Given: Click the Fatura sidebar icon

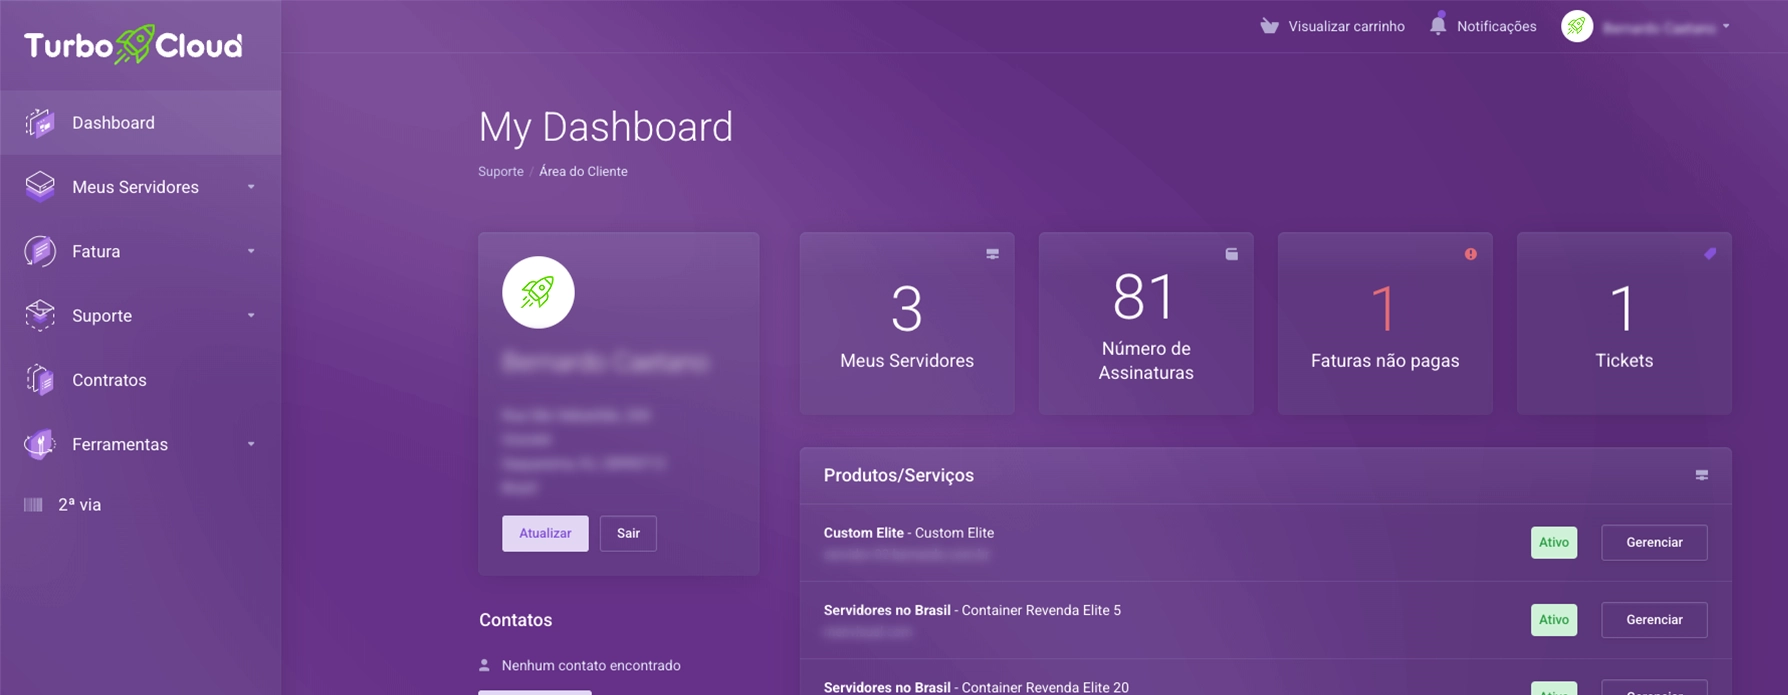Looking at the screenshot, I should pos(40,251).
